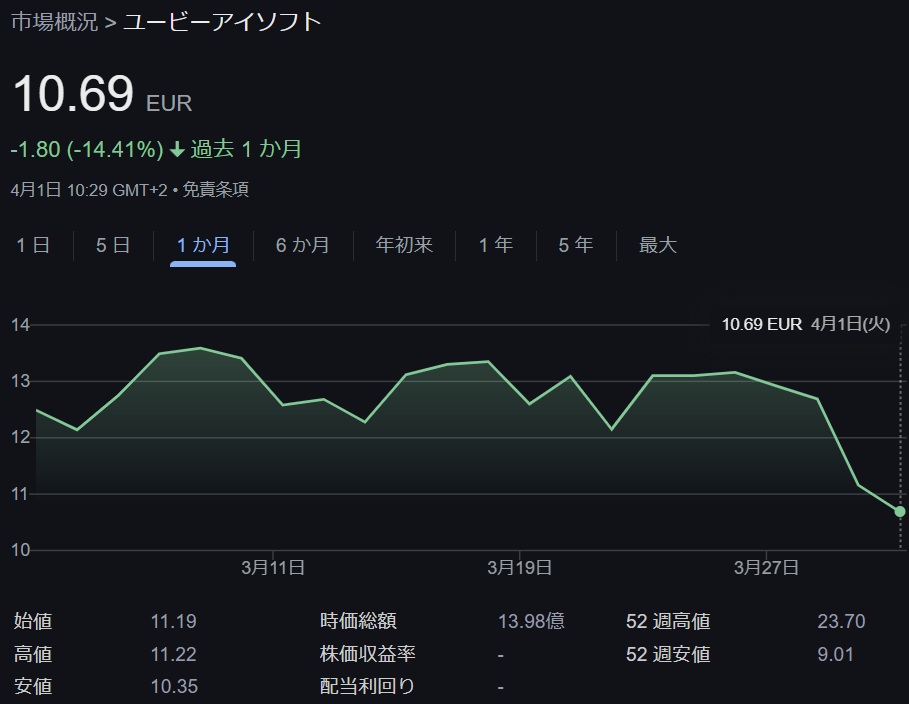Click the 時価総額 label

[x=358, y=621]
